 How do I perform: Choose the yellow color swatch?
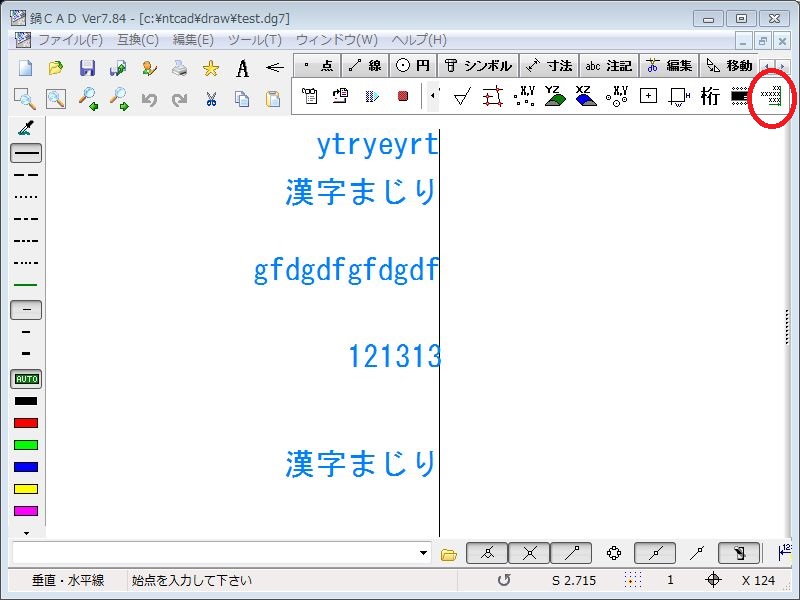point(26,489)
